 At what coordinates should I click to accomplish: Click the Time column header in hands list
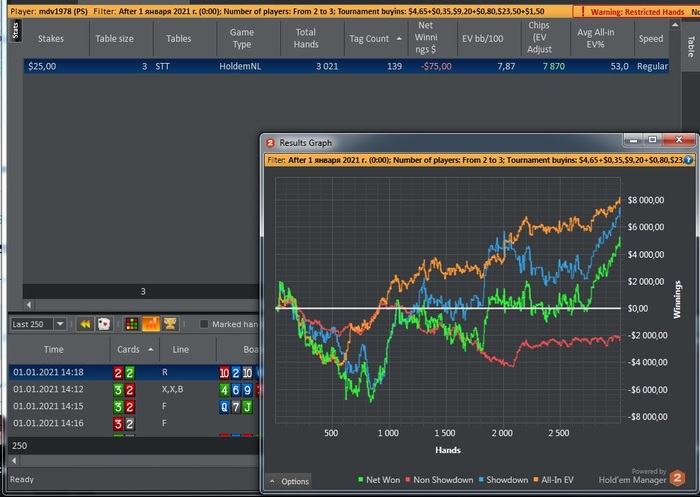point(54,350)
